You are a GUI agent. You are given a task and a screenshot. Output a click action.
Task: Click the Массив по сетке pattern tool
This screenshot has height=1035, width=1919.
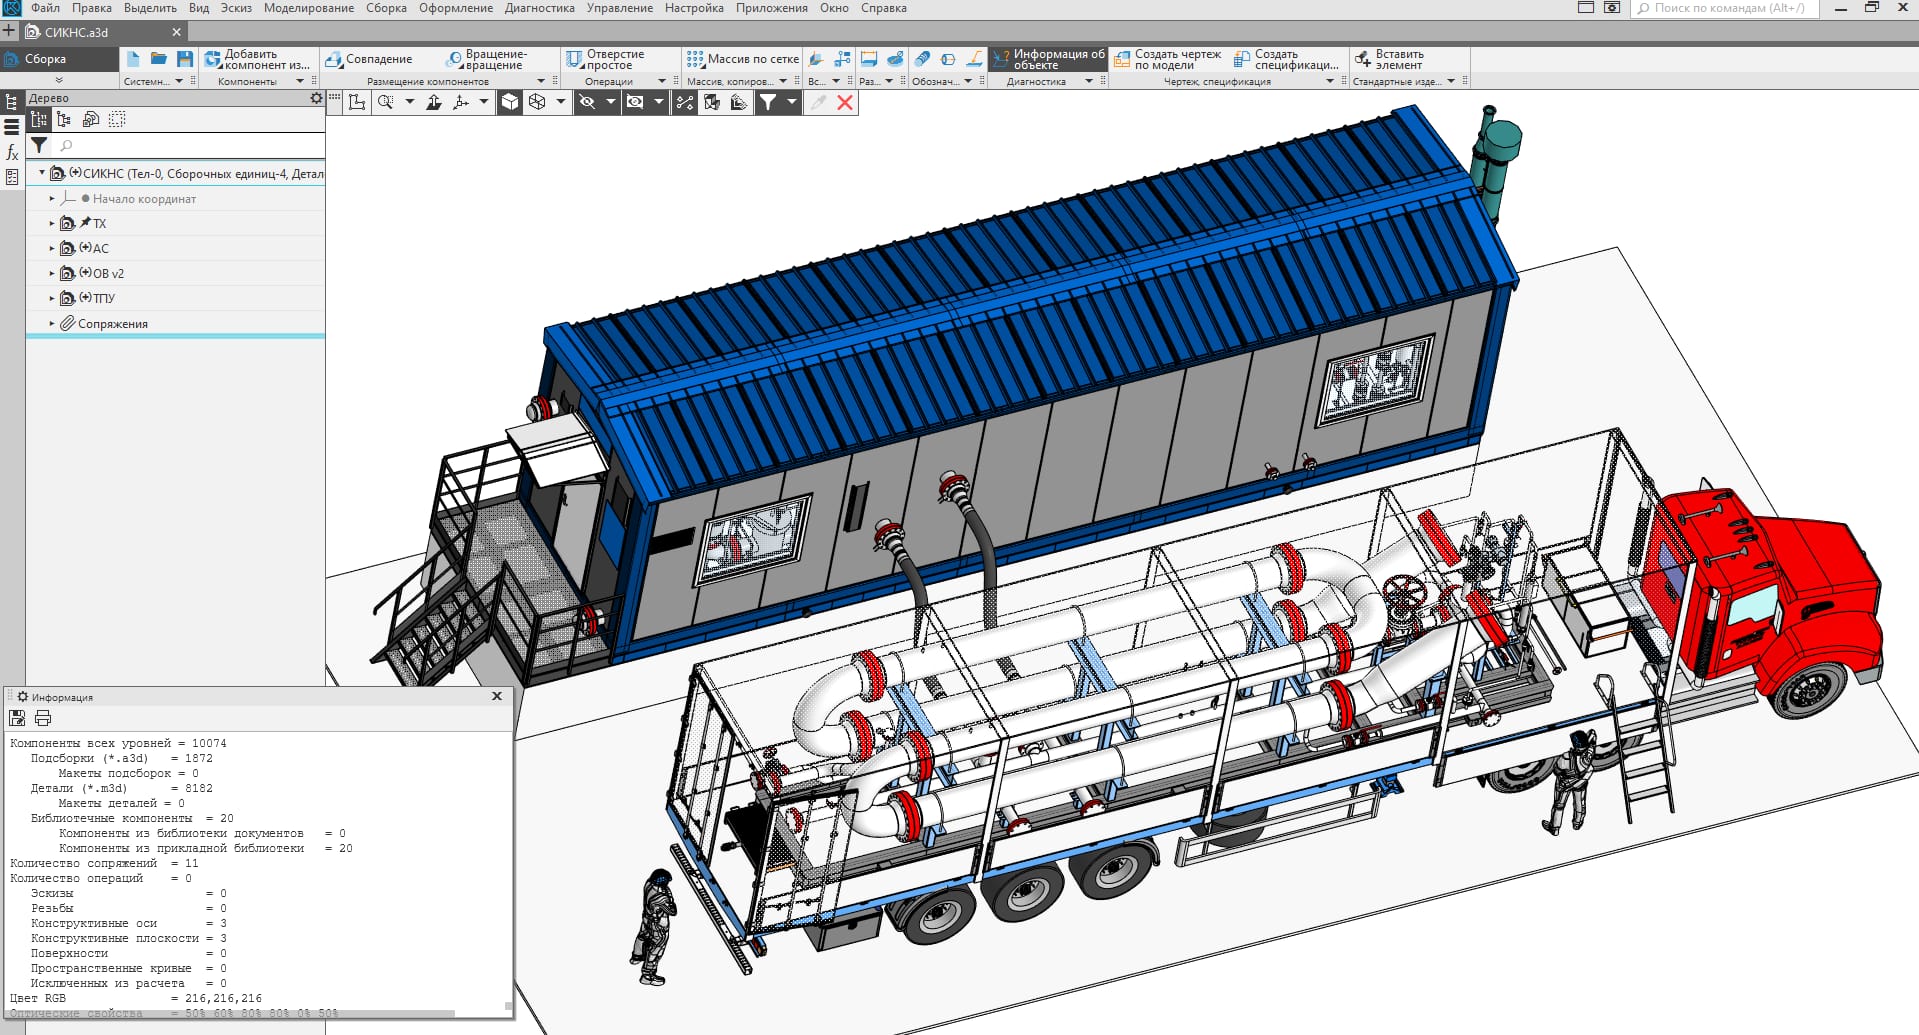[x=742, y=59]
